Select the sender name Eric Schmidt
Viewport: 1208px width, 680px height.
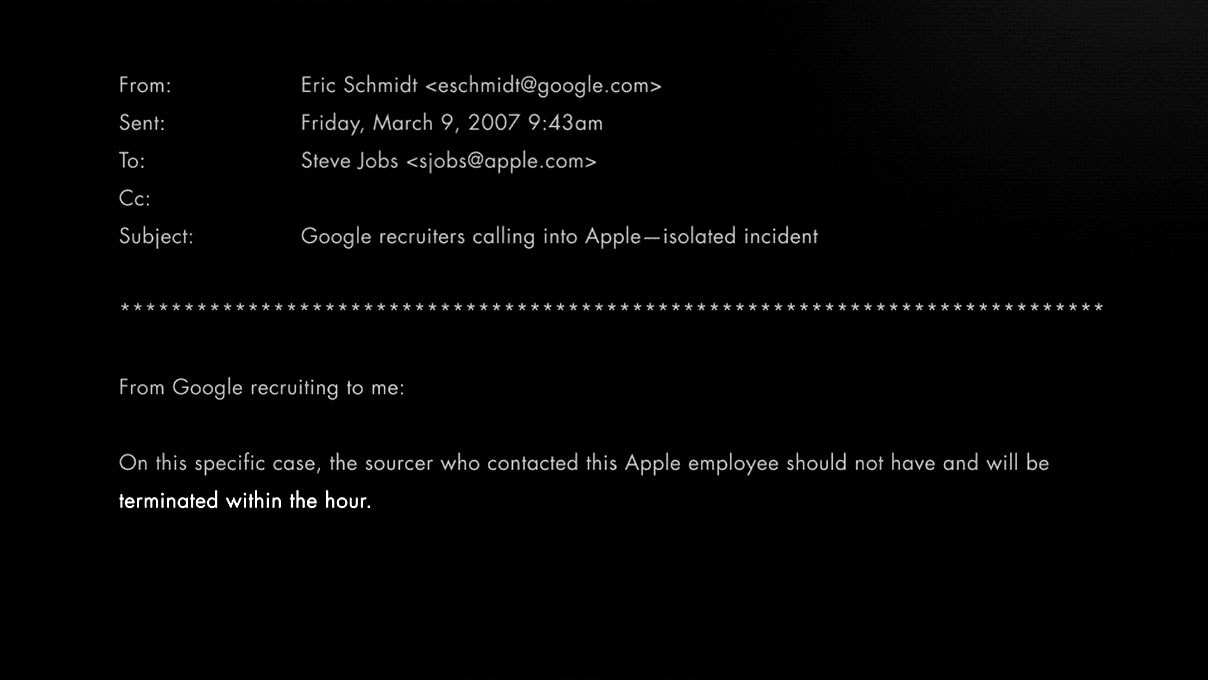[x=359, y=86]
